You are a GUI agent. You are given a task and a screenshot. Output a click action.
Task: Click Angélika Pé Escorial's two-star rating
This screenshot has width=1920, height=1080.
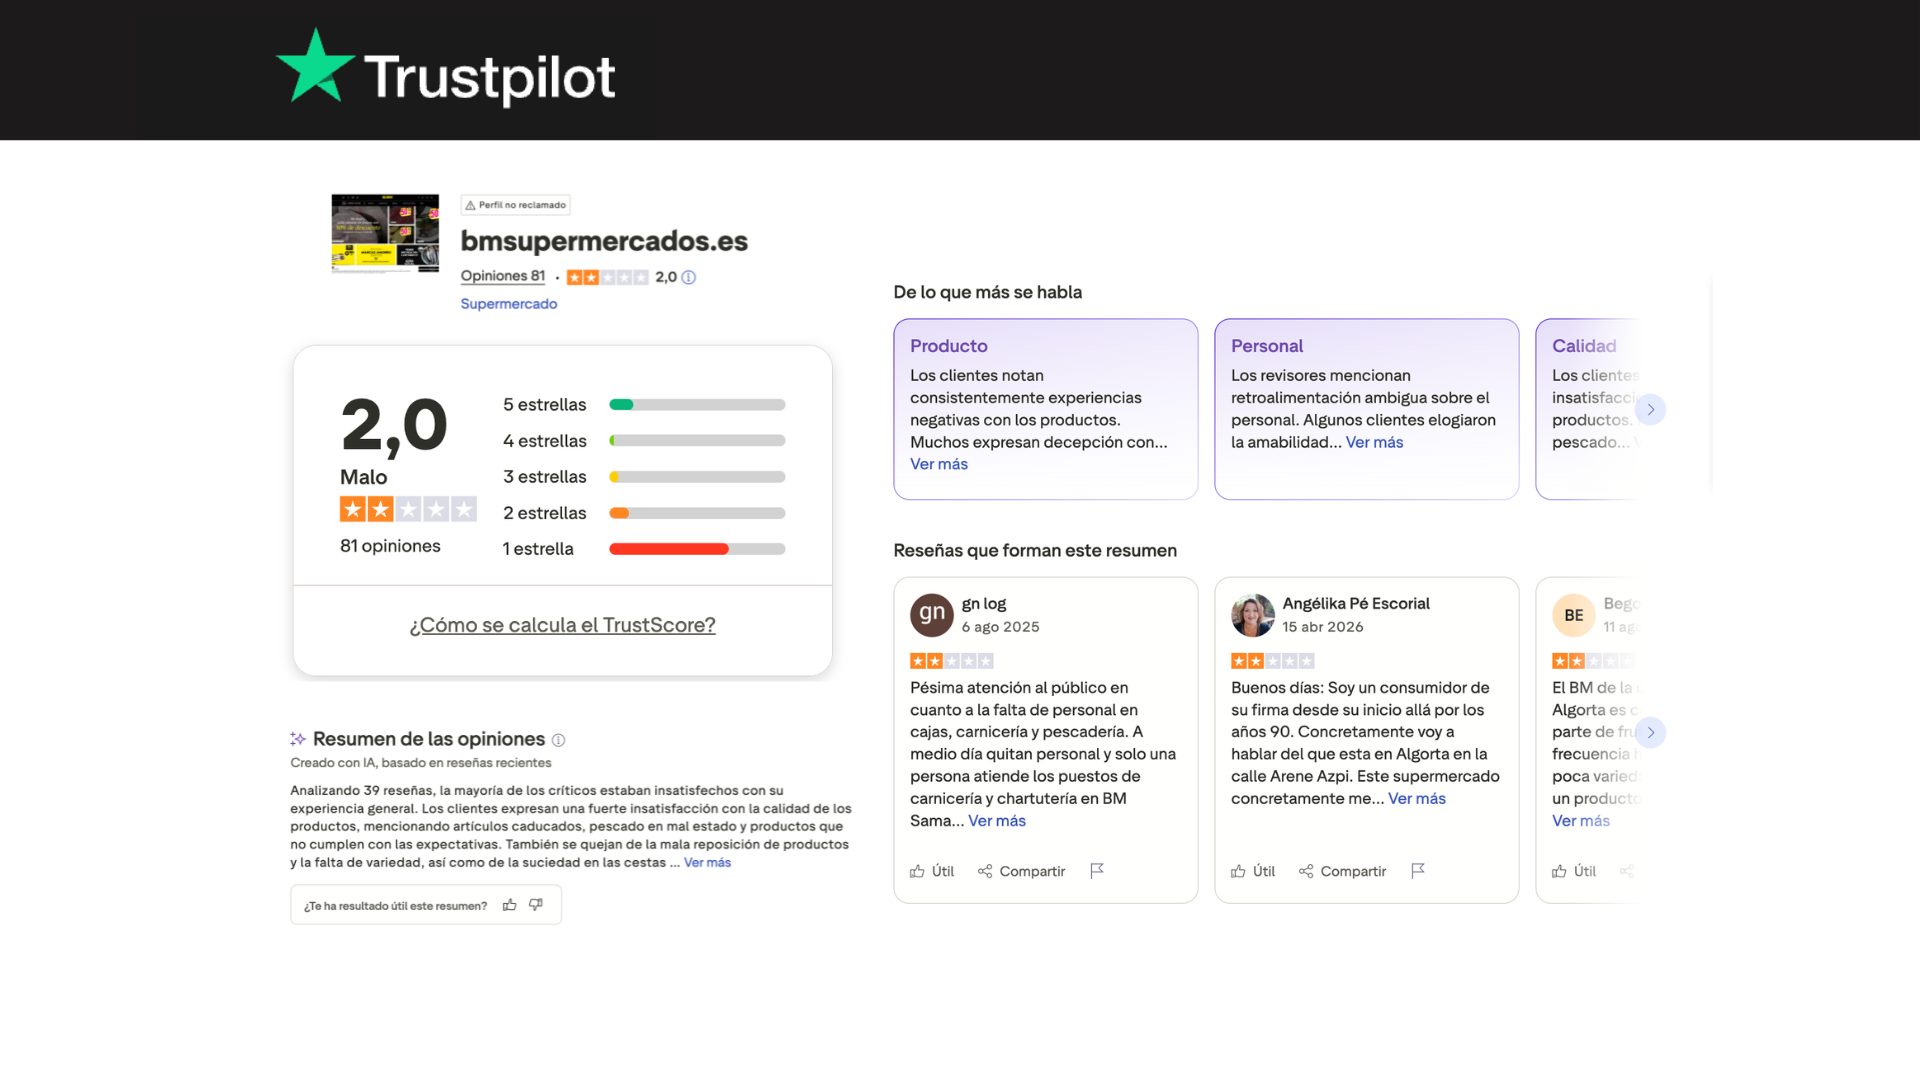pyautogui.click(x=1272, y=661)
